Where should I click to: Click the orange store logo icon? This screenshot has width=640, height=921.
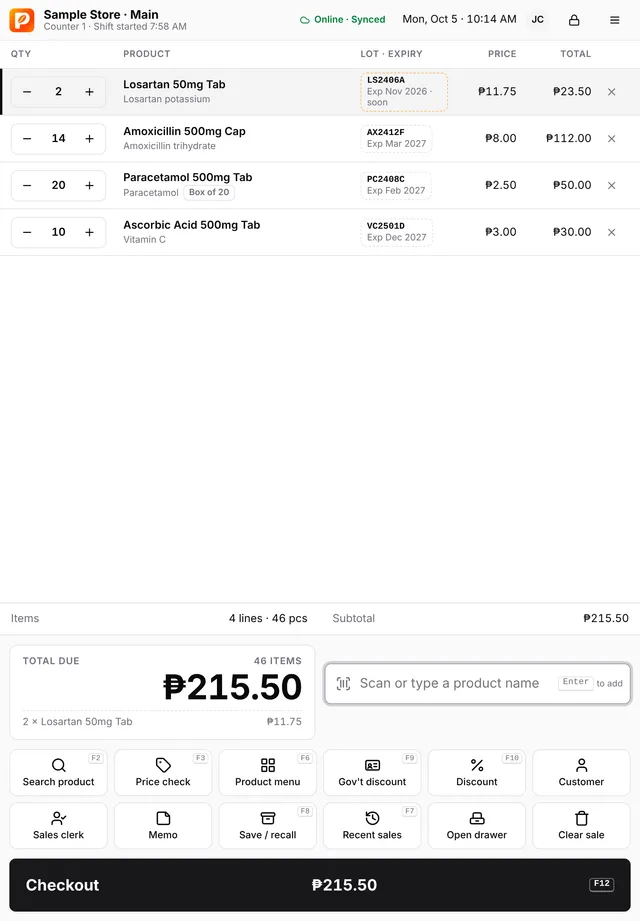click(22, 20)
